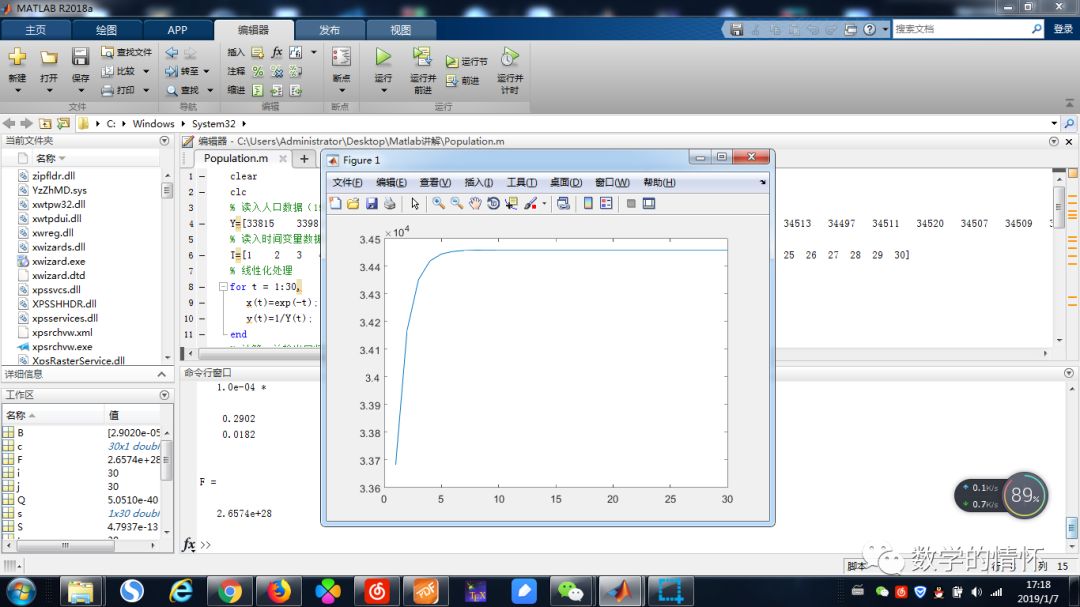Screen dimensions: 1080x607
Task: Open the 转至 (Go To) dropdown arrow
Action: pyautogui.click(x=206, y=71)
